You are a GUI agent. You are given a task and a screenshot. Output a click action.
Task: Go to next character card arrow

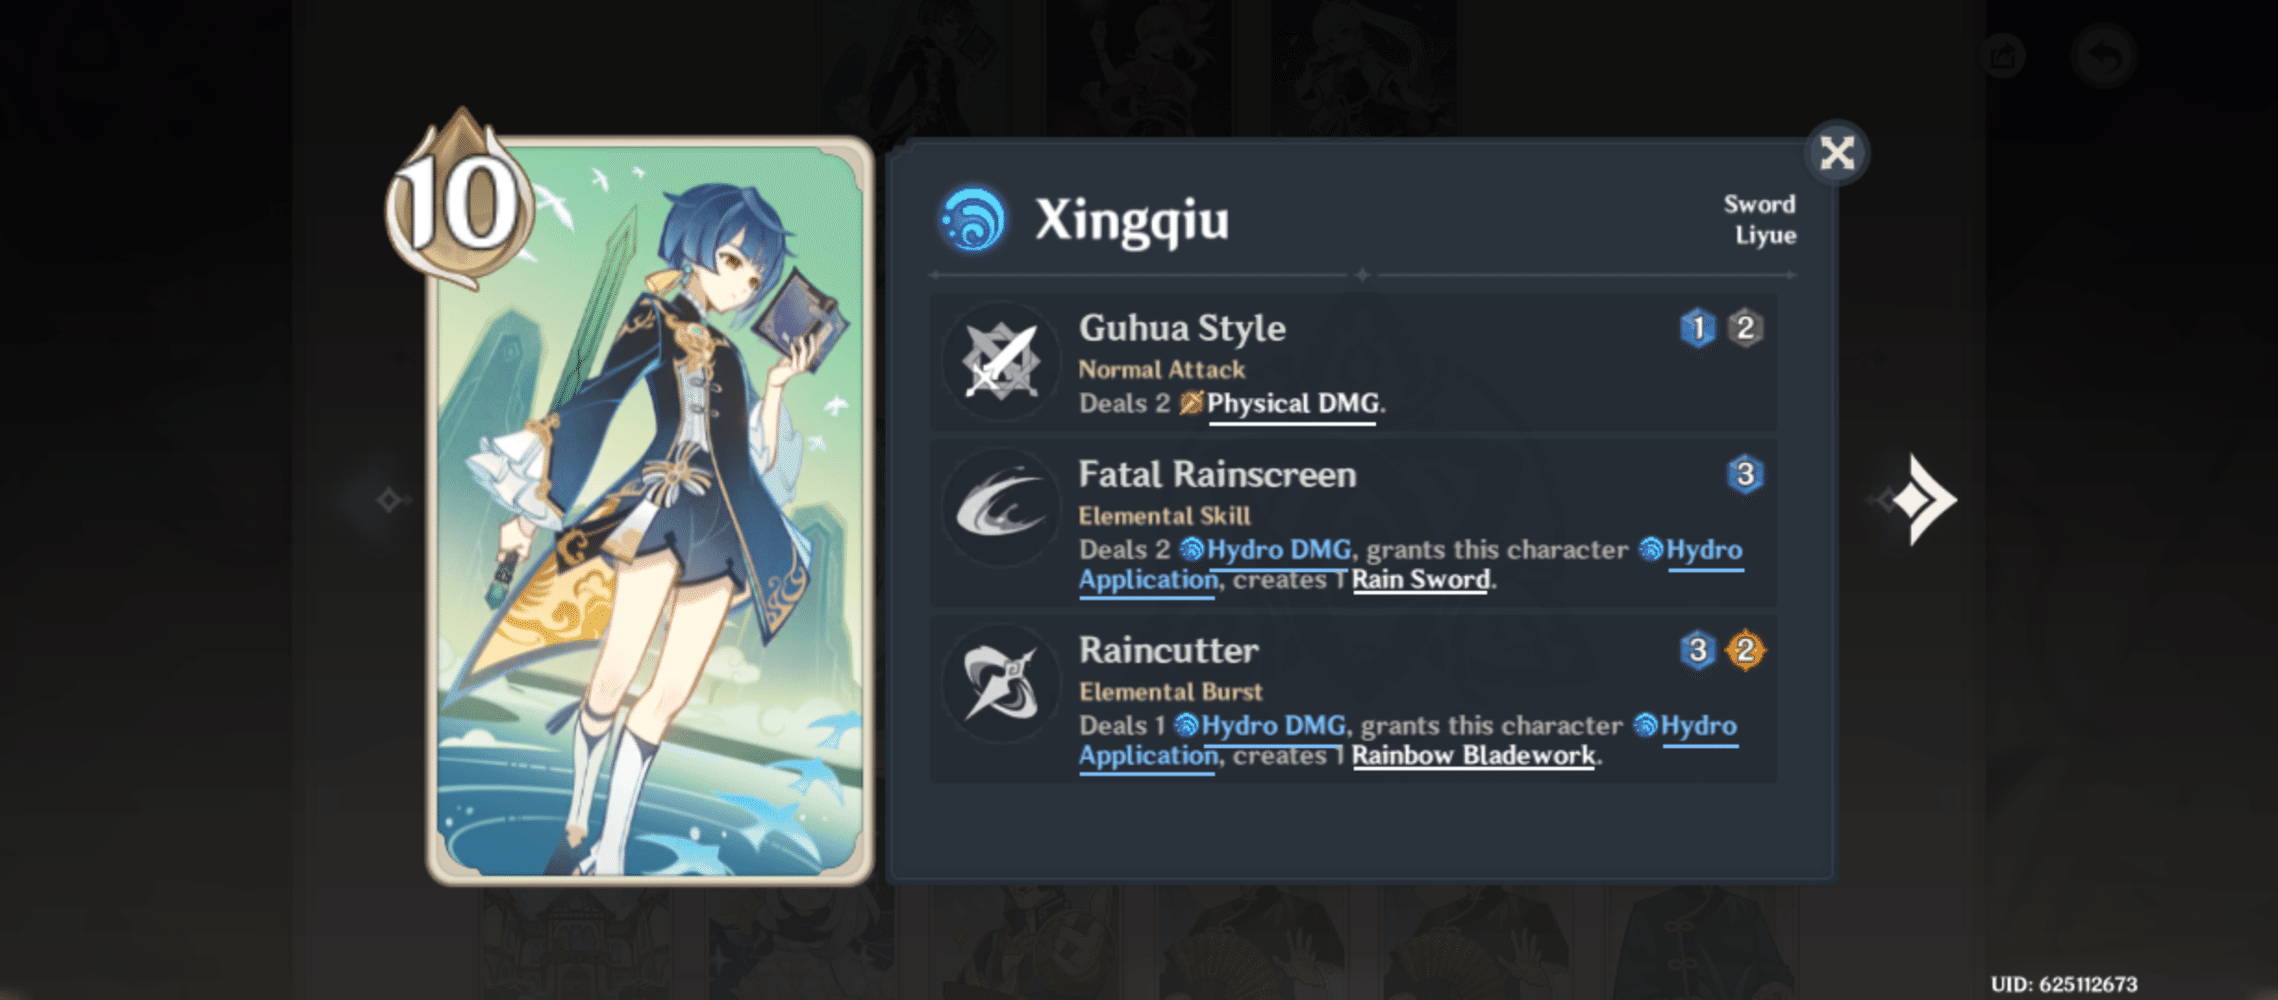coord(1922,499)
